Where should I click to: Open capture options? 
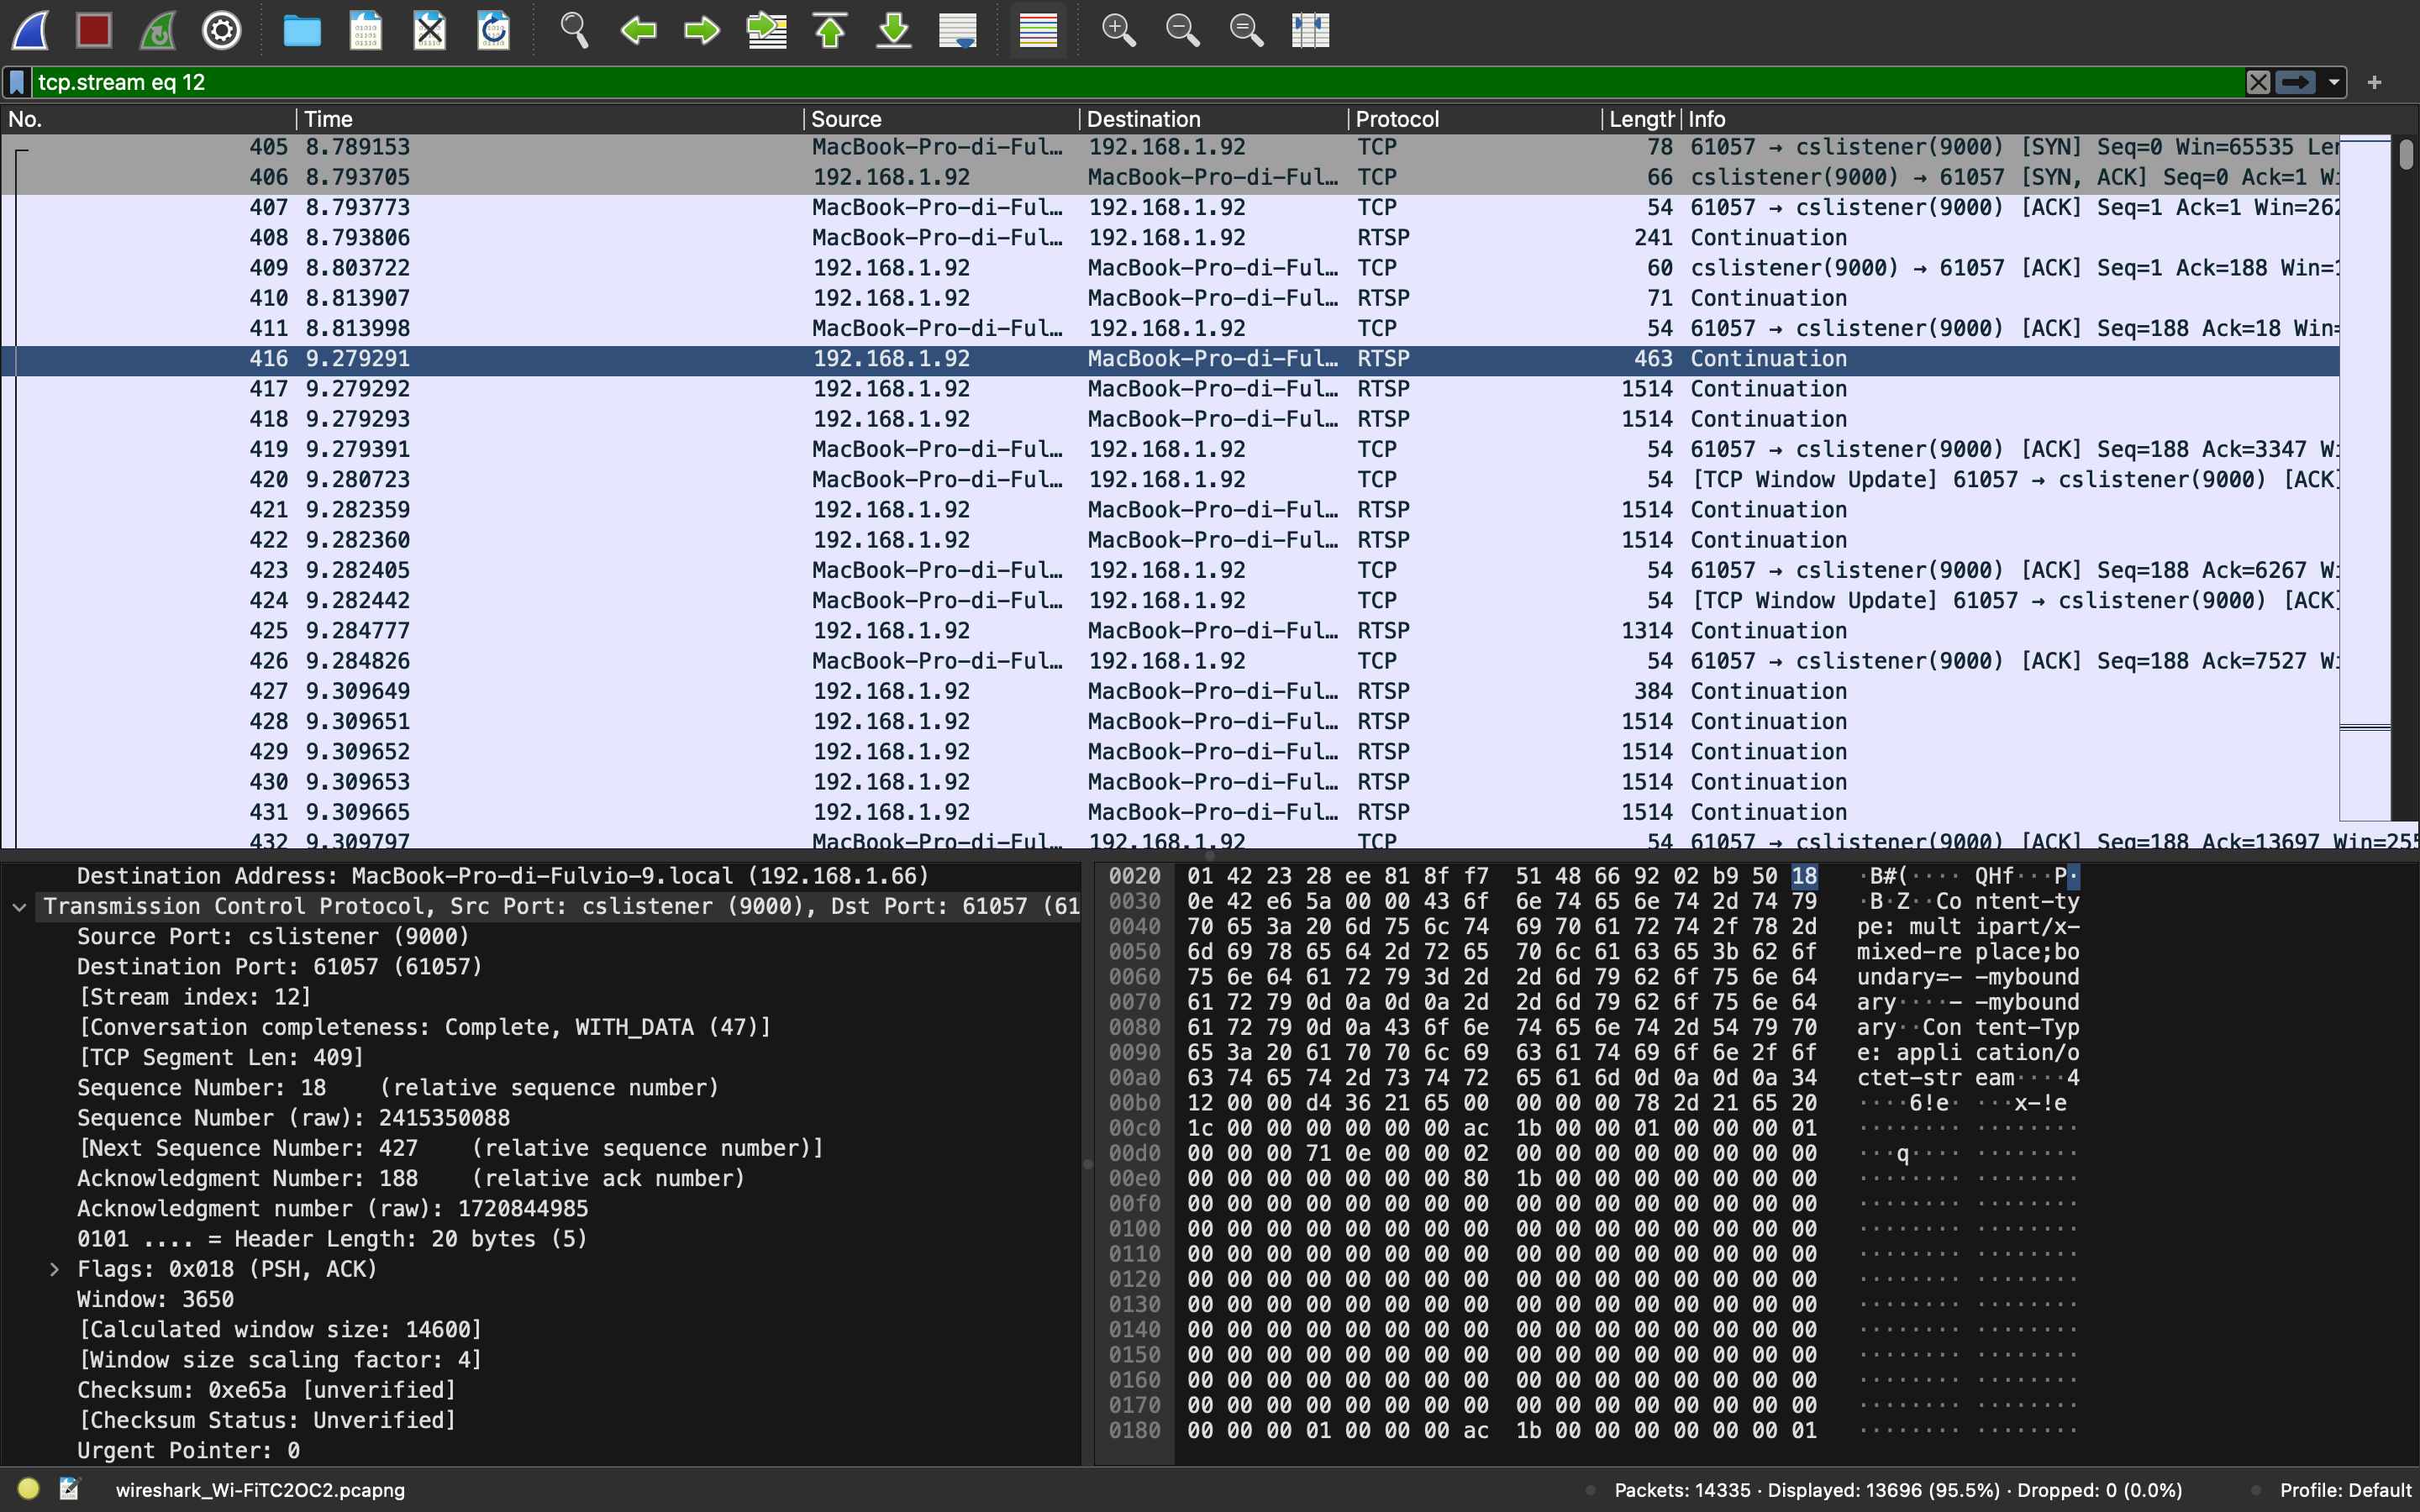221,30
